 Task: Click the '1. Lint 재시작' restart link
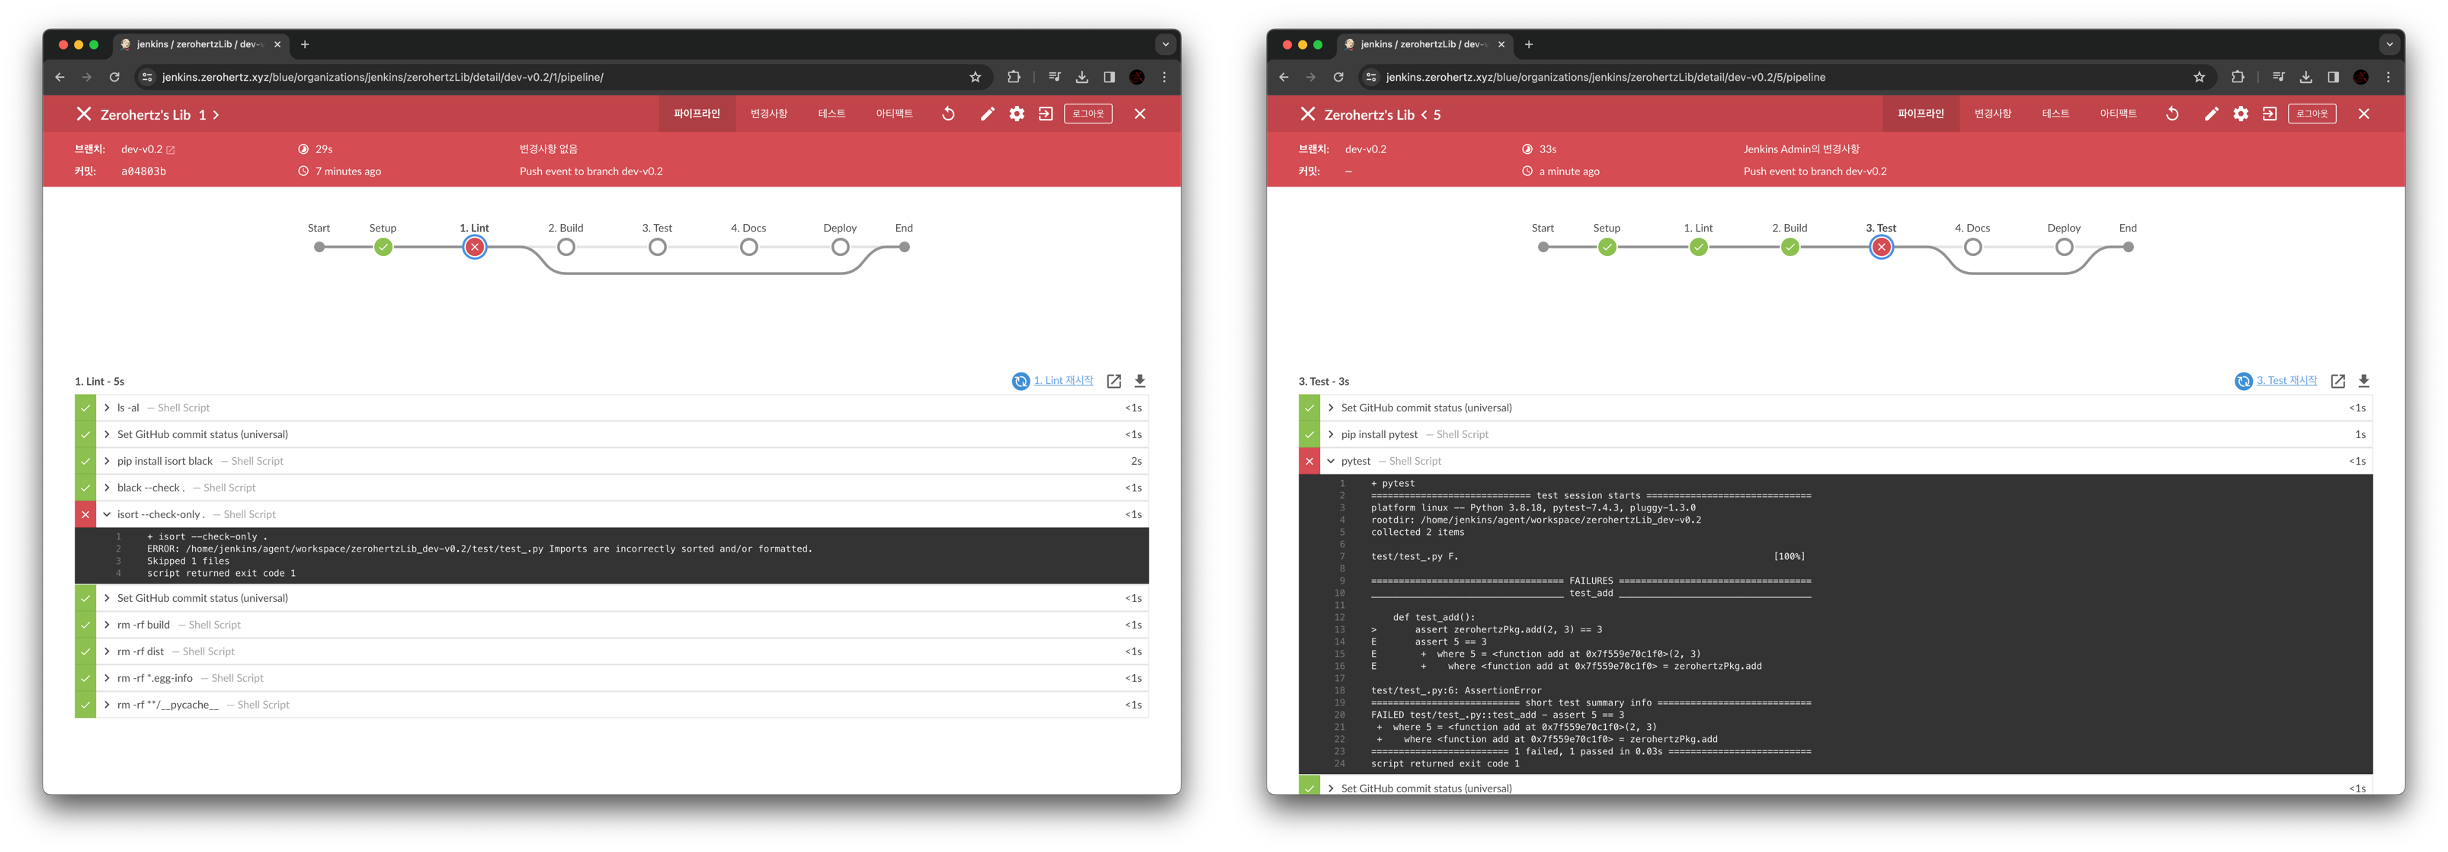click(1063, 381)
